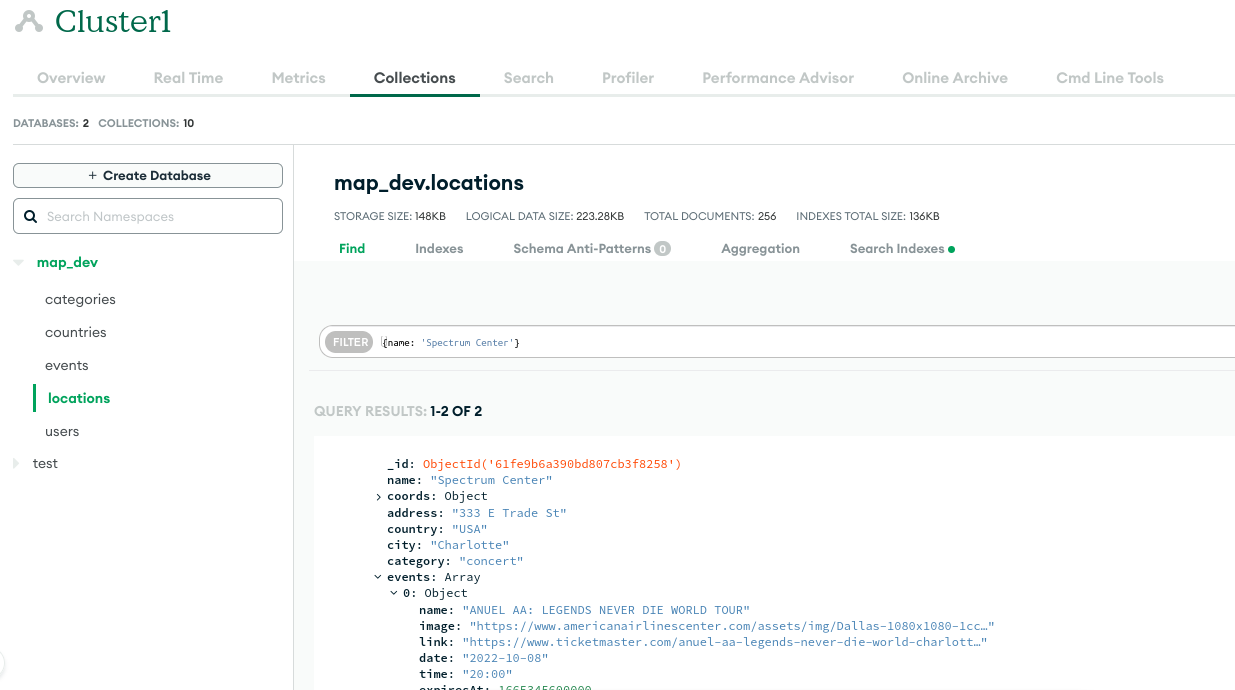Select the categories collection
Viewport: 1235px width, 690px height.
(80, 299)
